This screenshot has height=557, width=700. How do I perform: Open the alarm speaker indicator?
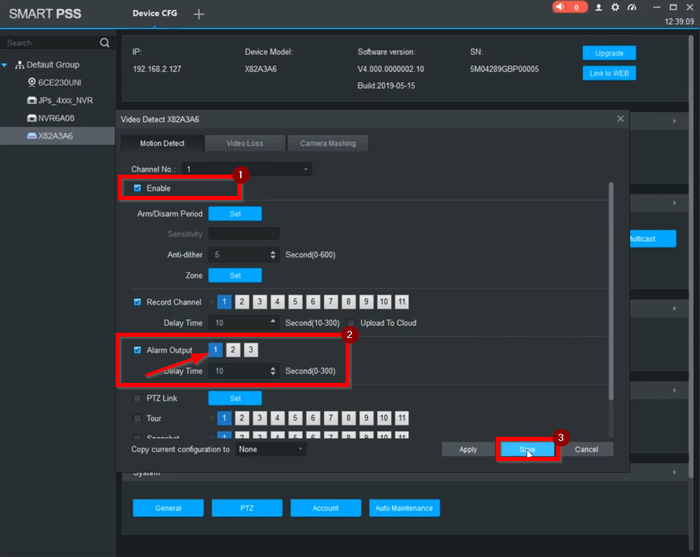pyautogui.click(x=569, y=7)
